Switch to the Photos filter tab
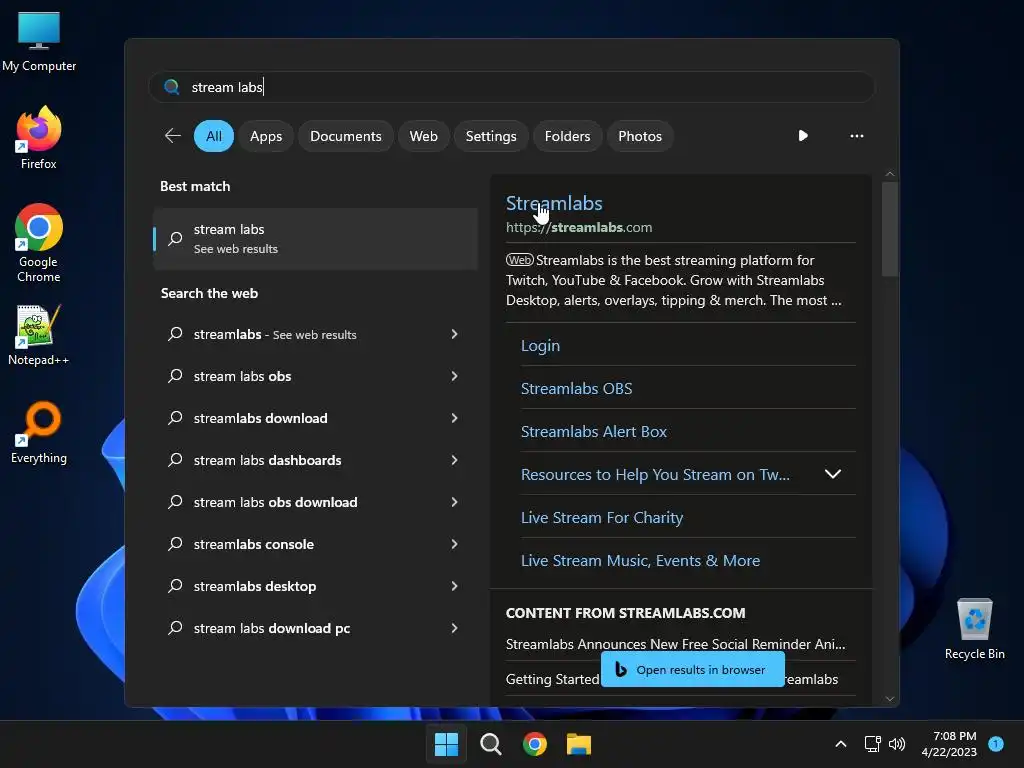The height and width of the screenshot is (768, 1024). coord(640,136)
